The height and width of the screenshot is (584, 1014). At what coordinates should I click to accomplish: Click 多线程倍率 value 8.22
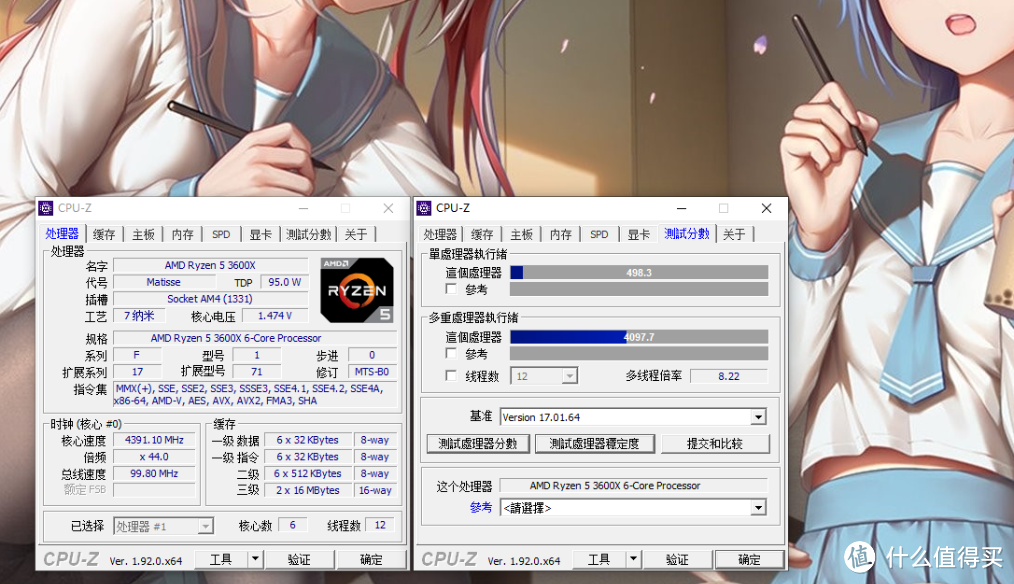click(x=729, y=376)
